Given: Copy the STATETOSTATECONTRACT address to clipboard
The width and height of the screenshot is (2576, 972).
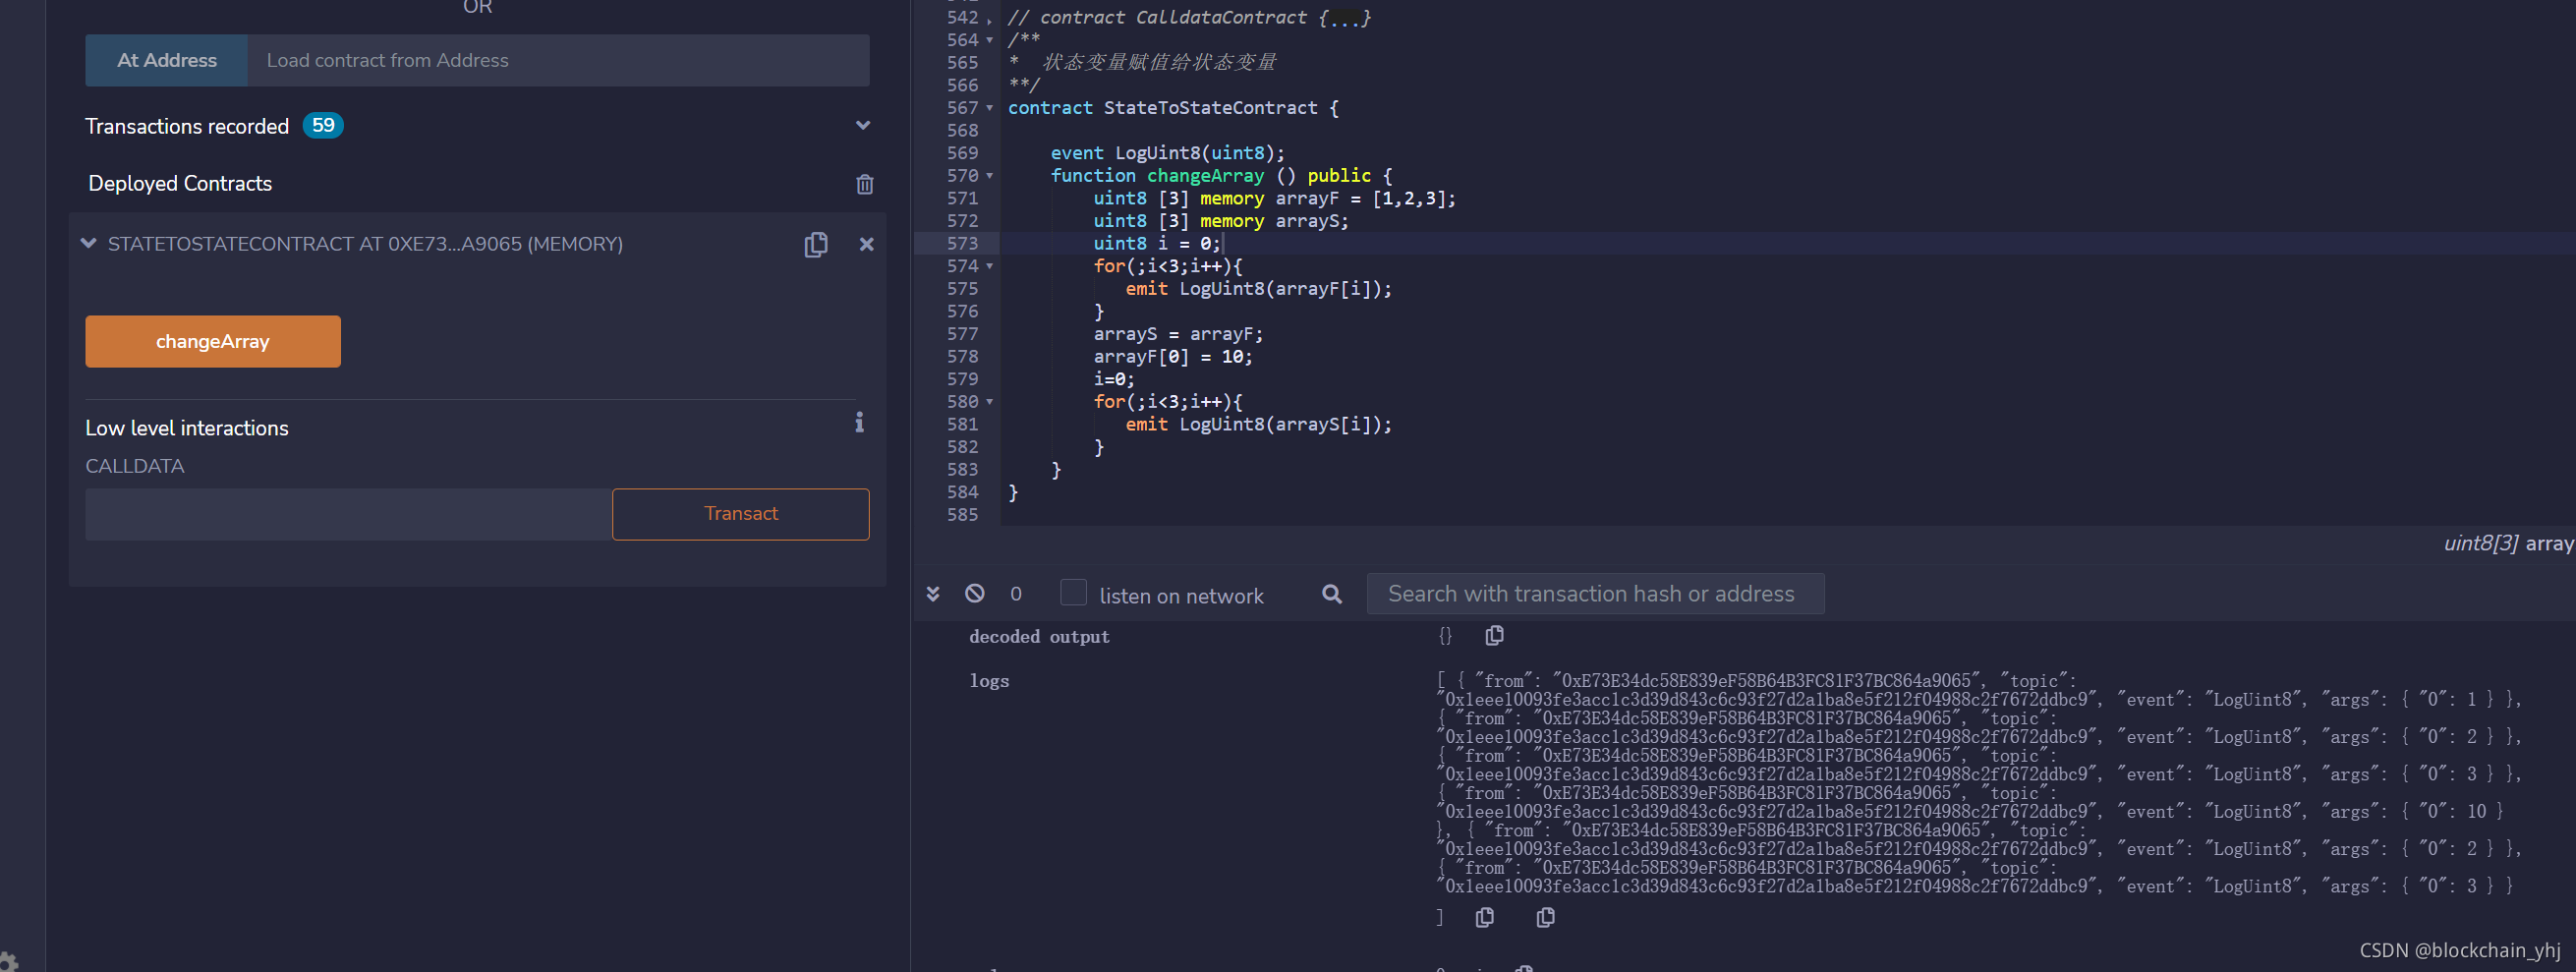Looking at the screenshot, I should pyautogui.click(x=816, y=245).
